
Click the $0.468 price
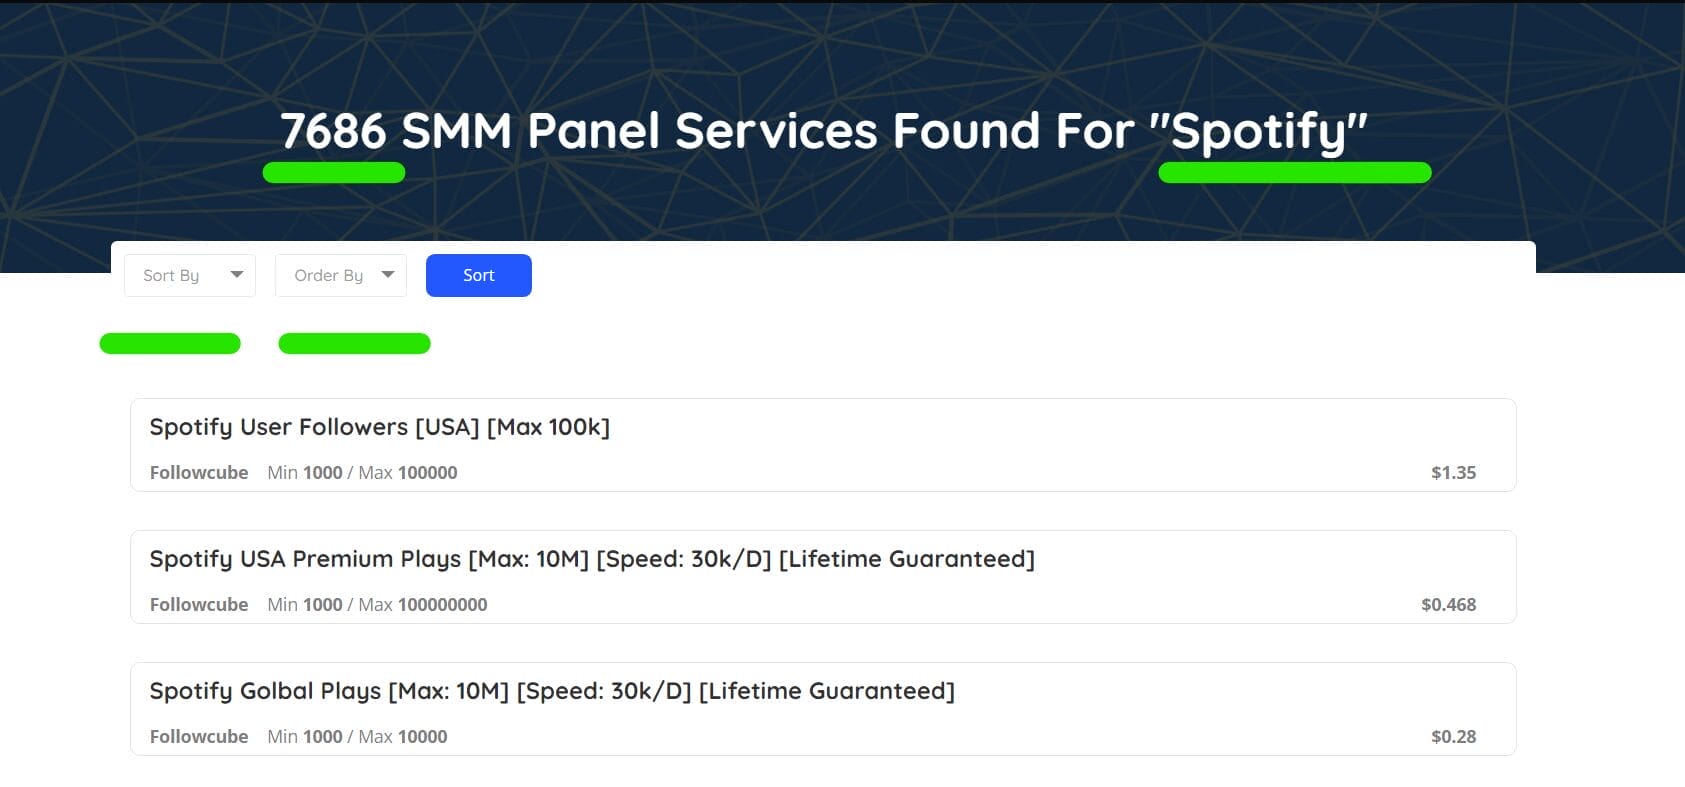[1448, 605]
